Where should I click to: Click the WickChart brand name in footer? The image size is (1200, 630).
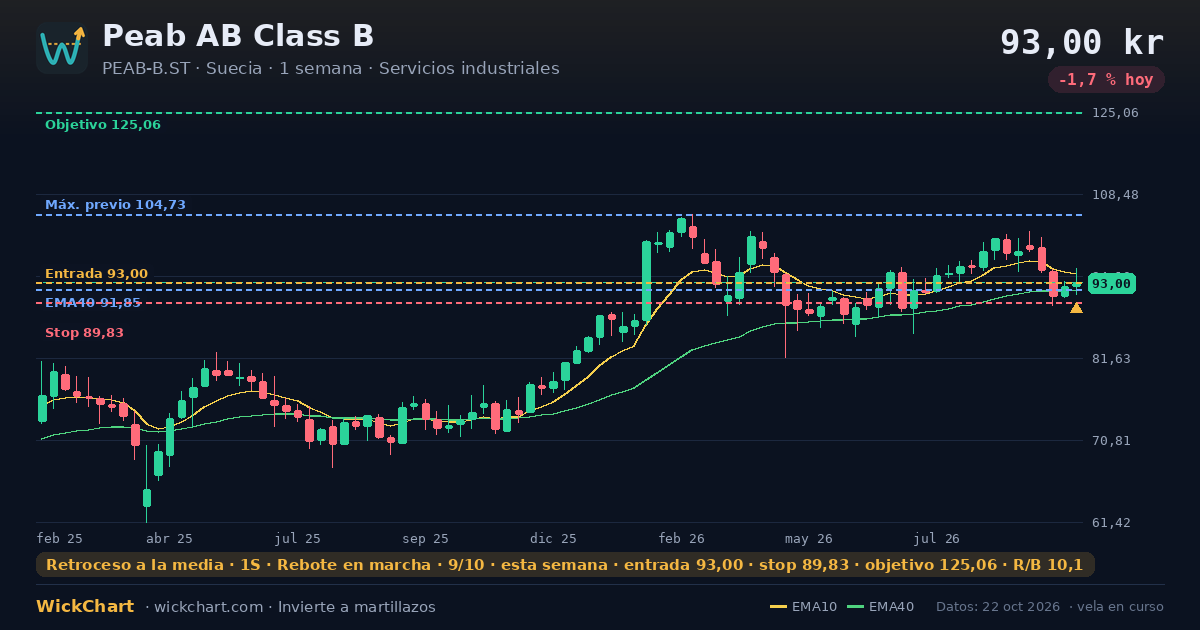(x=85, y=607)
